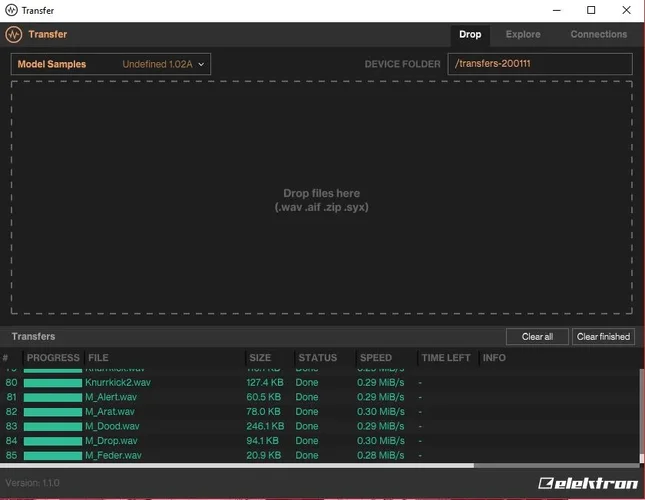Click the FILE column header
This screenshot has width=645, height=500.
pyautogui.click(x=98, y=358)
